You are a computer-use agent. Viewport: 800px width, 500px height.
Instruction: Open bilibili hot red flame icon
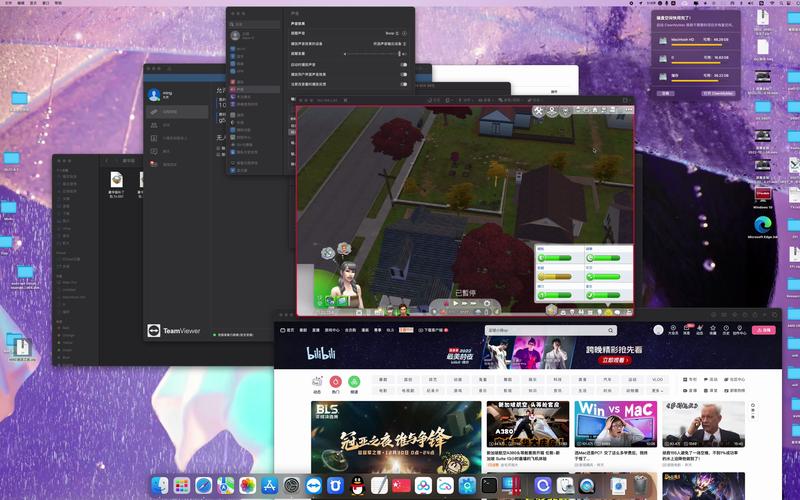(335, 382)
